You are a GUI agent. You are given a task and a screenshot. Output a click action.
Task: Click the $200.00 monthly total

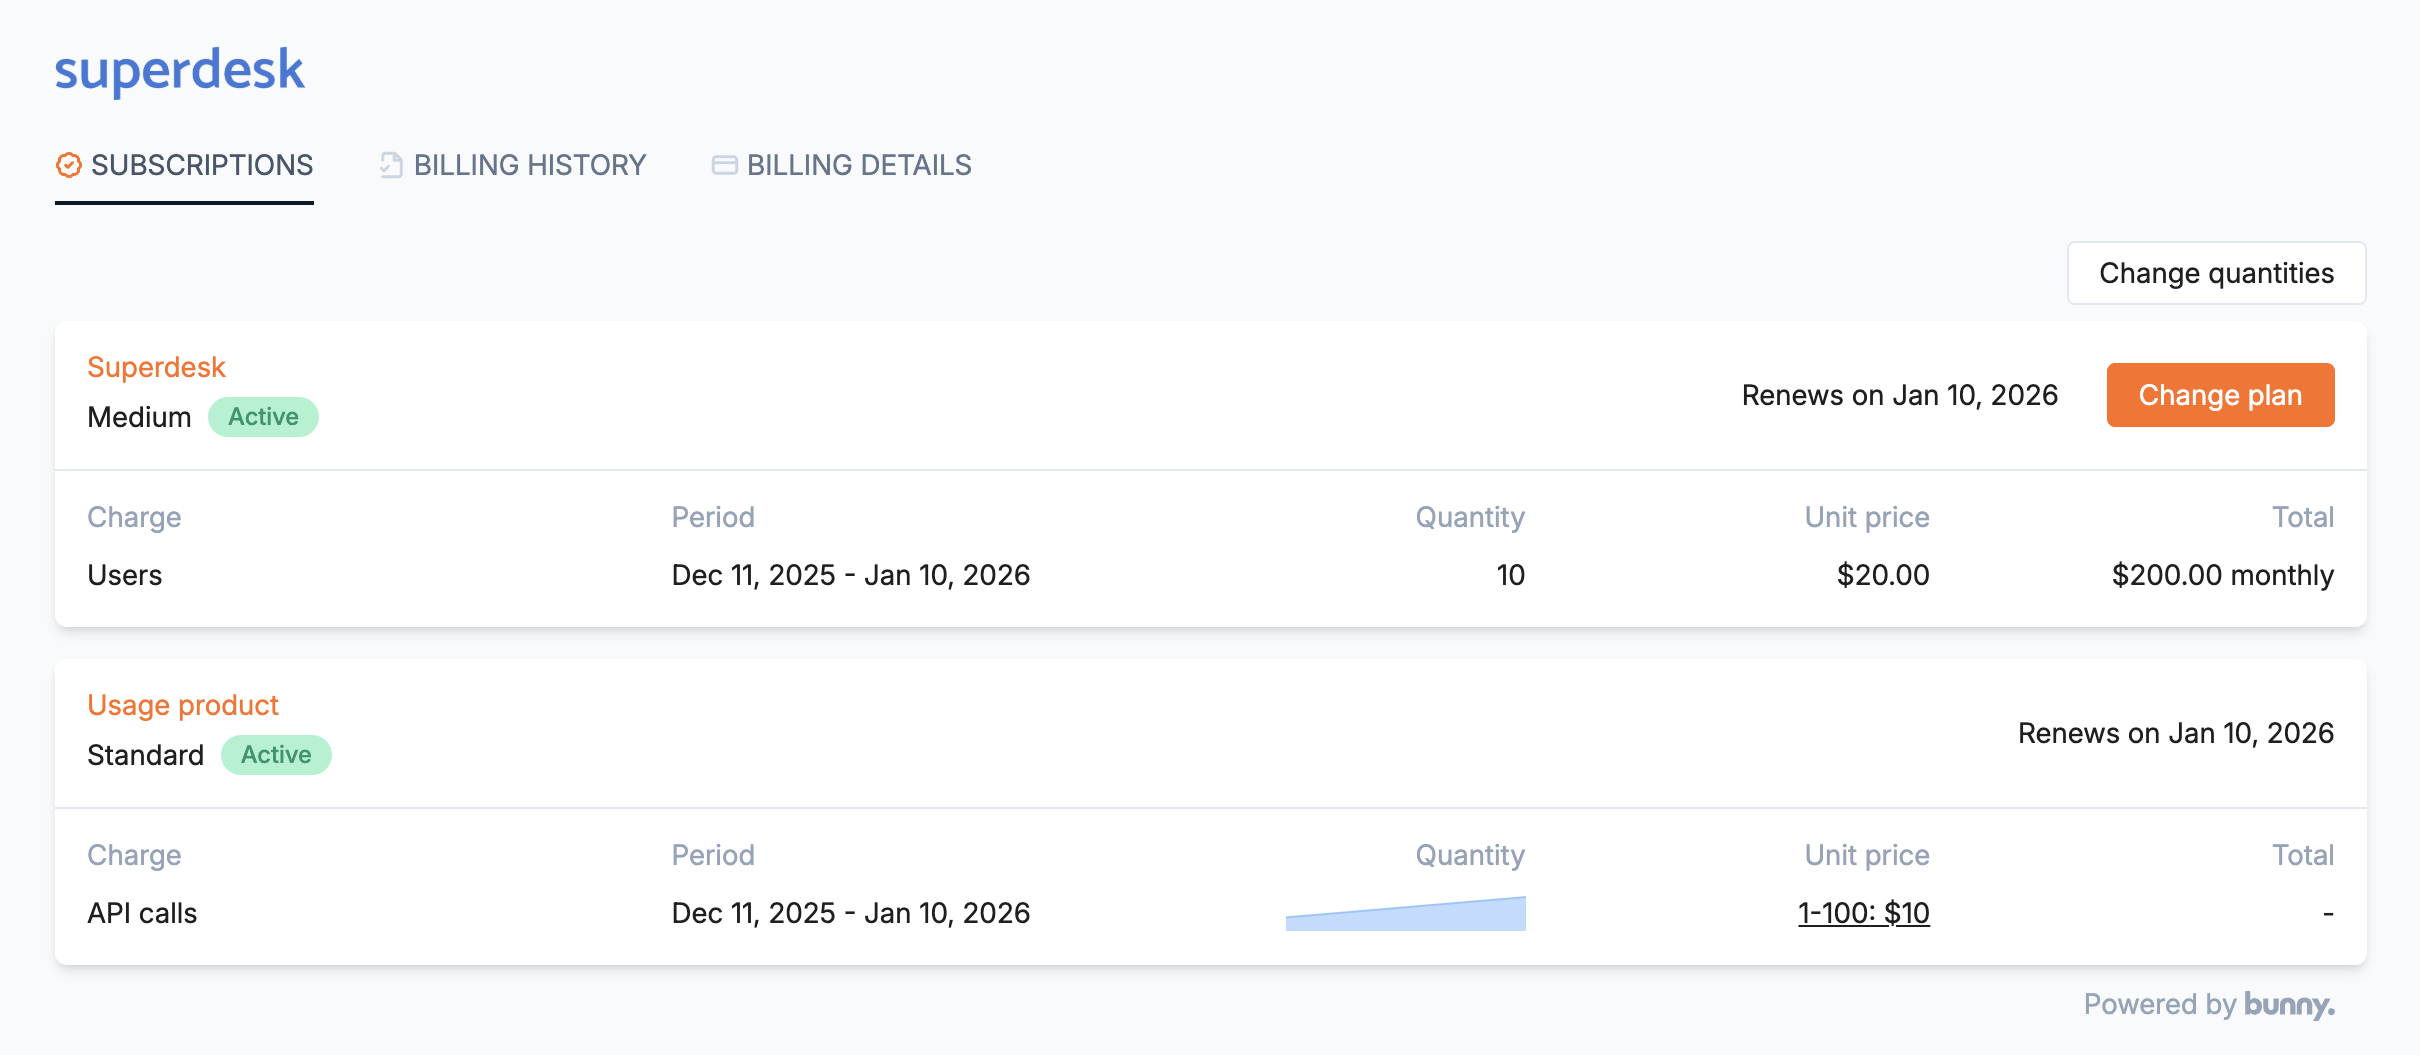coord(2223,575)
